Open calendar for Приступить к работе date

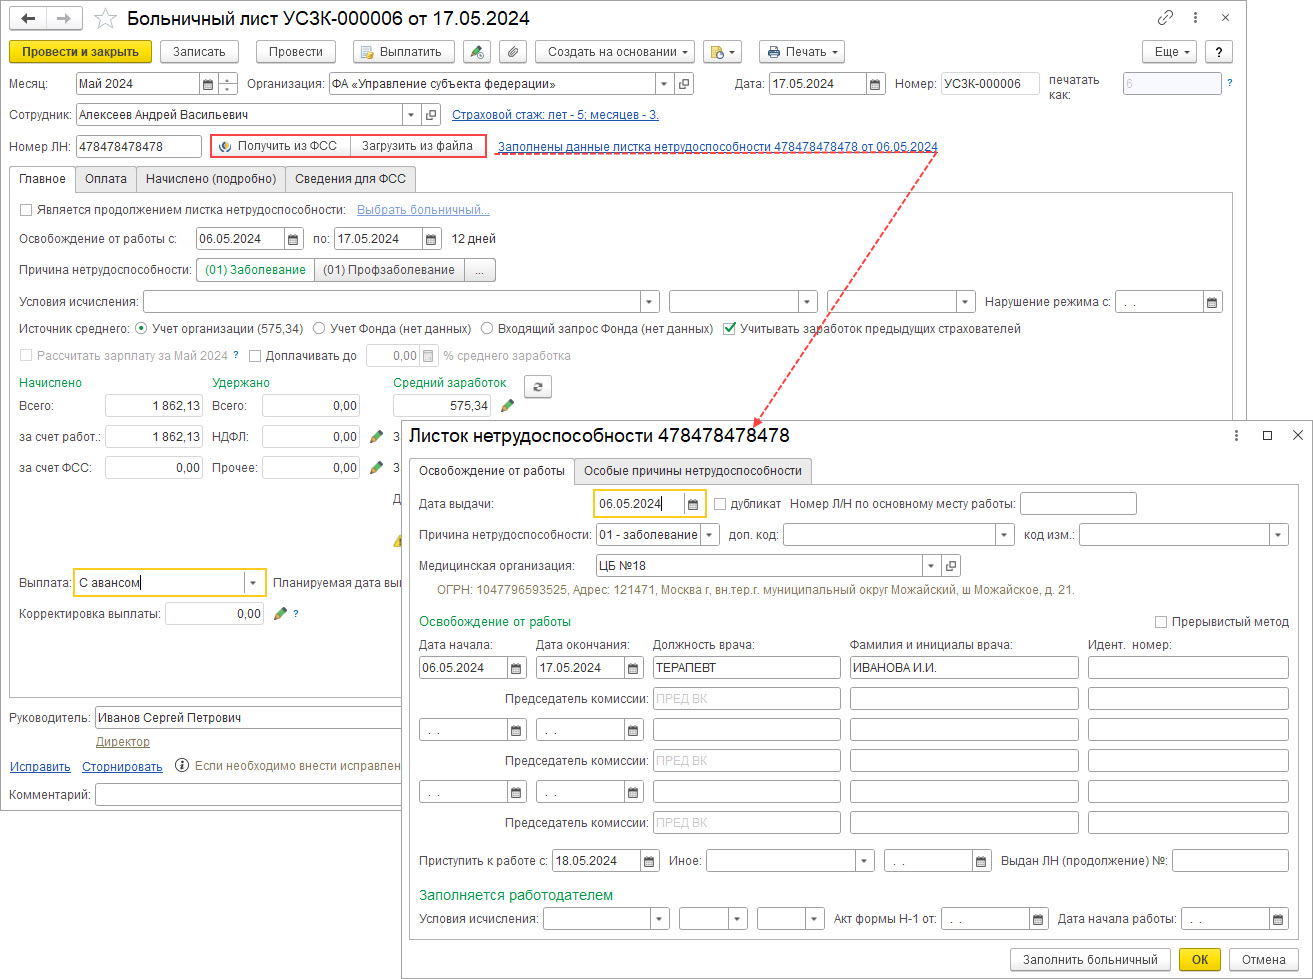coord(650,861)
